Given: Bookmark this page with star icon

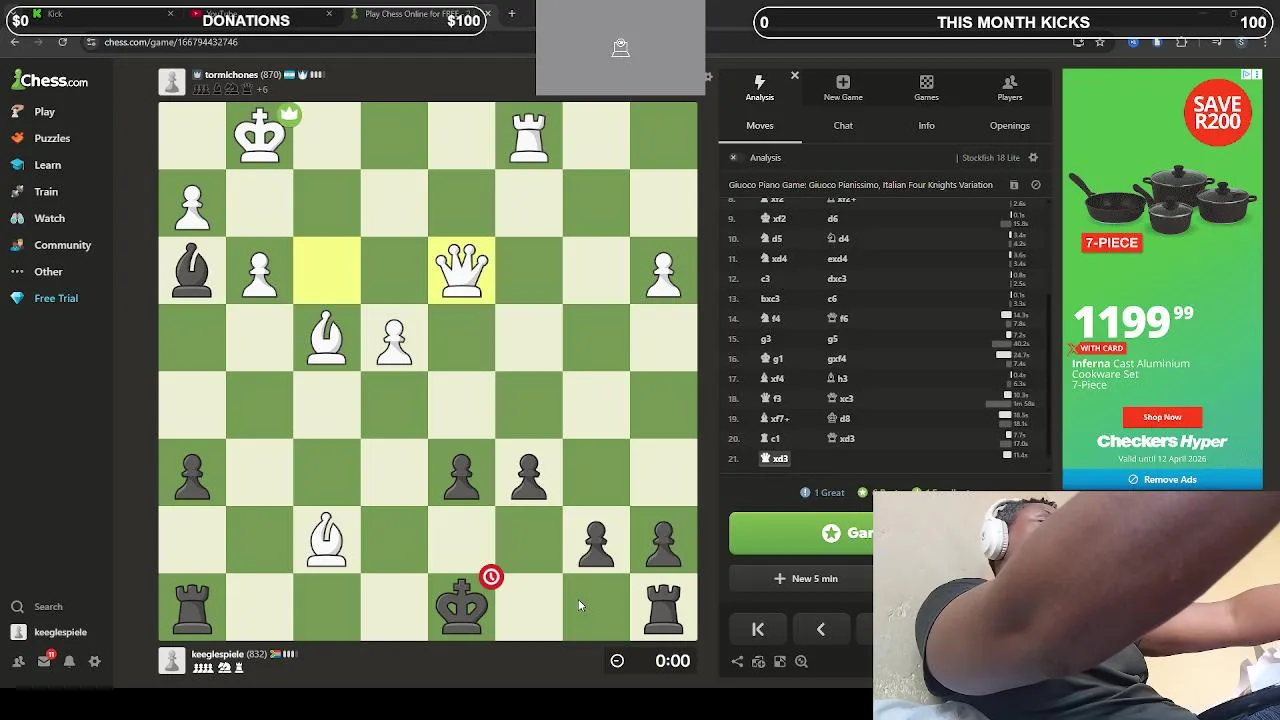Looking at the screenshot, I should click(x=1100, y=42).
